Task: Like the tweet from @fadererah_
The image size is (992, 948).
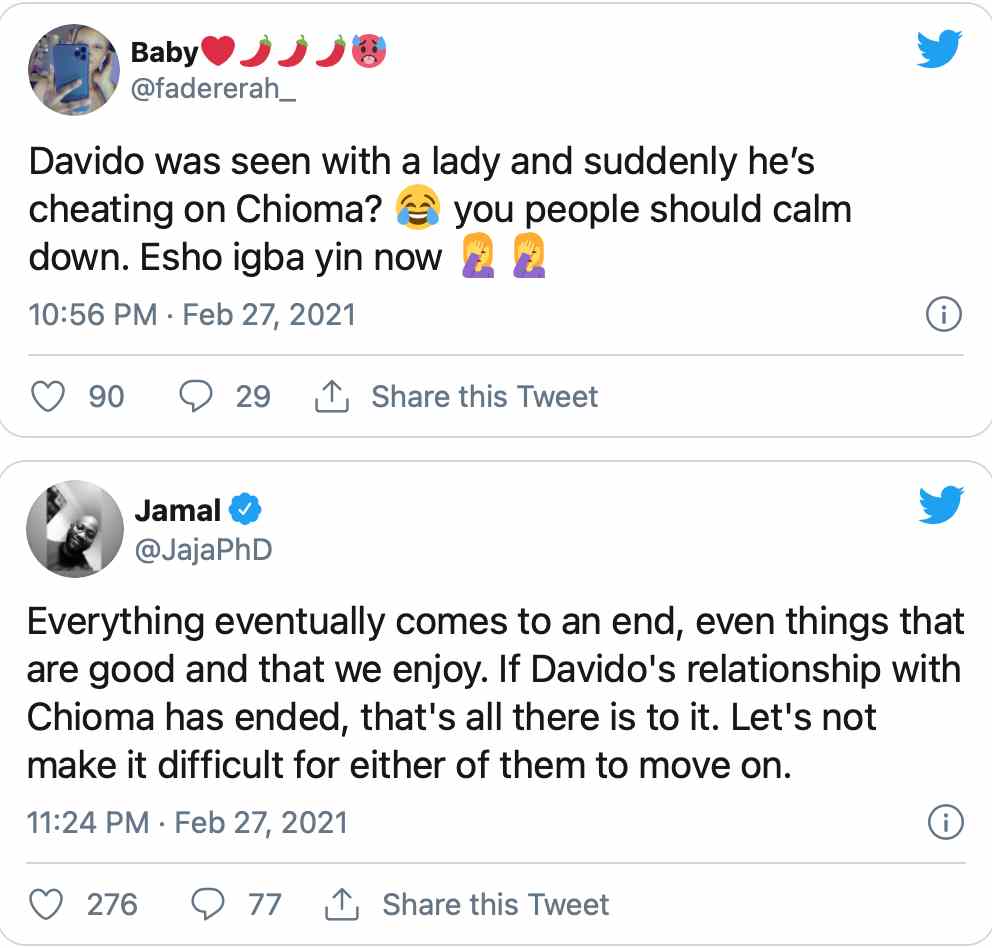Action: tap(48, 397)
